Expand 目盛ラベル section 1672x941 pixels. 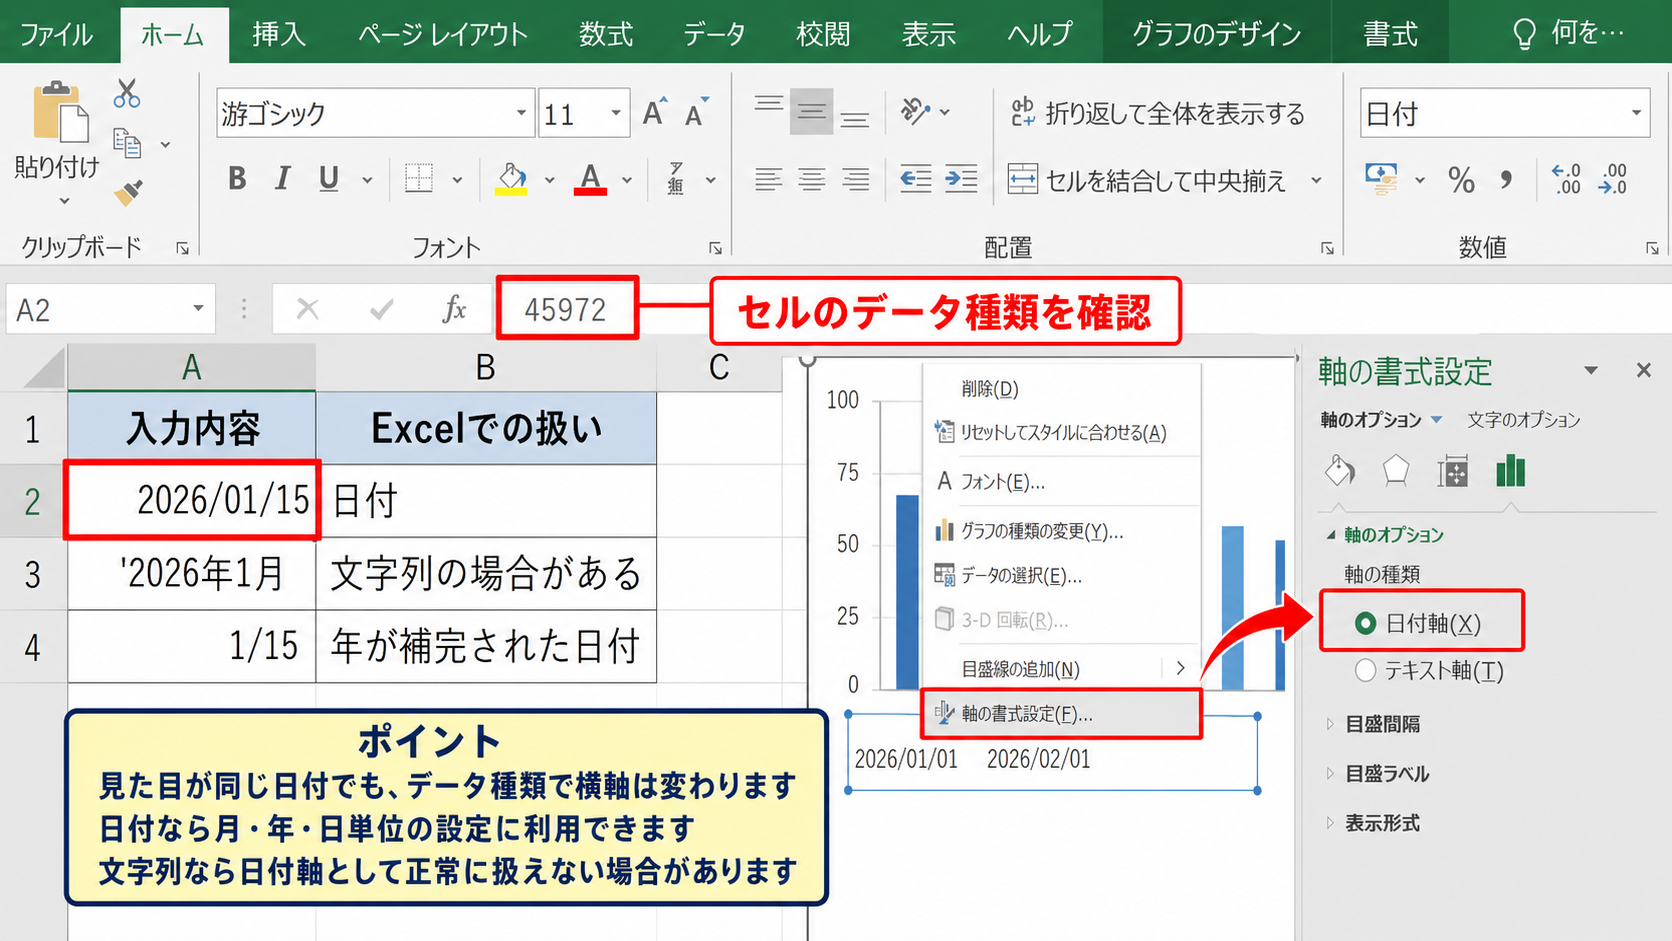[x=1330, y=773]
